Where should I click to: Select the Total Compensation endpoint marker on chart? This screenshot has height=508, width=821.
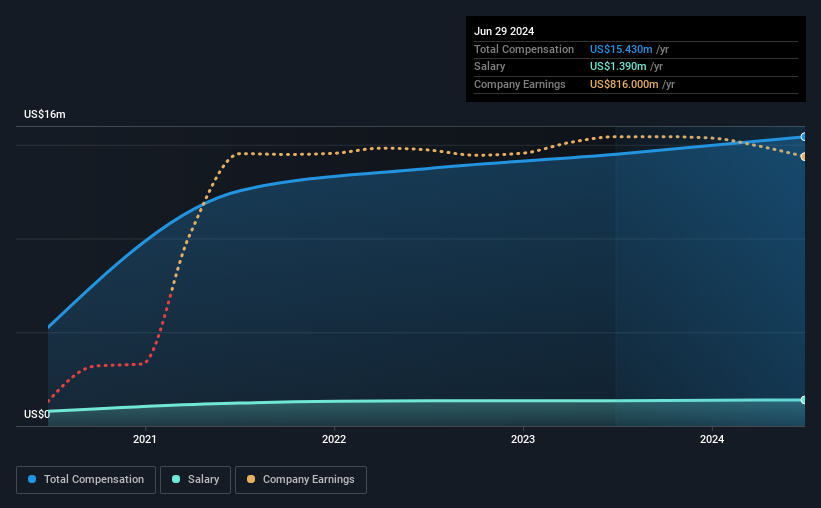click(x=803, y=137)
